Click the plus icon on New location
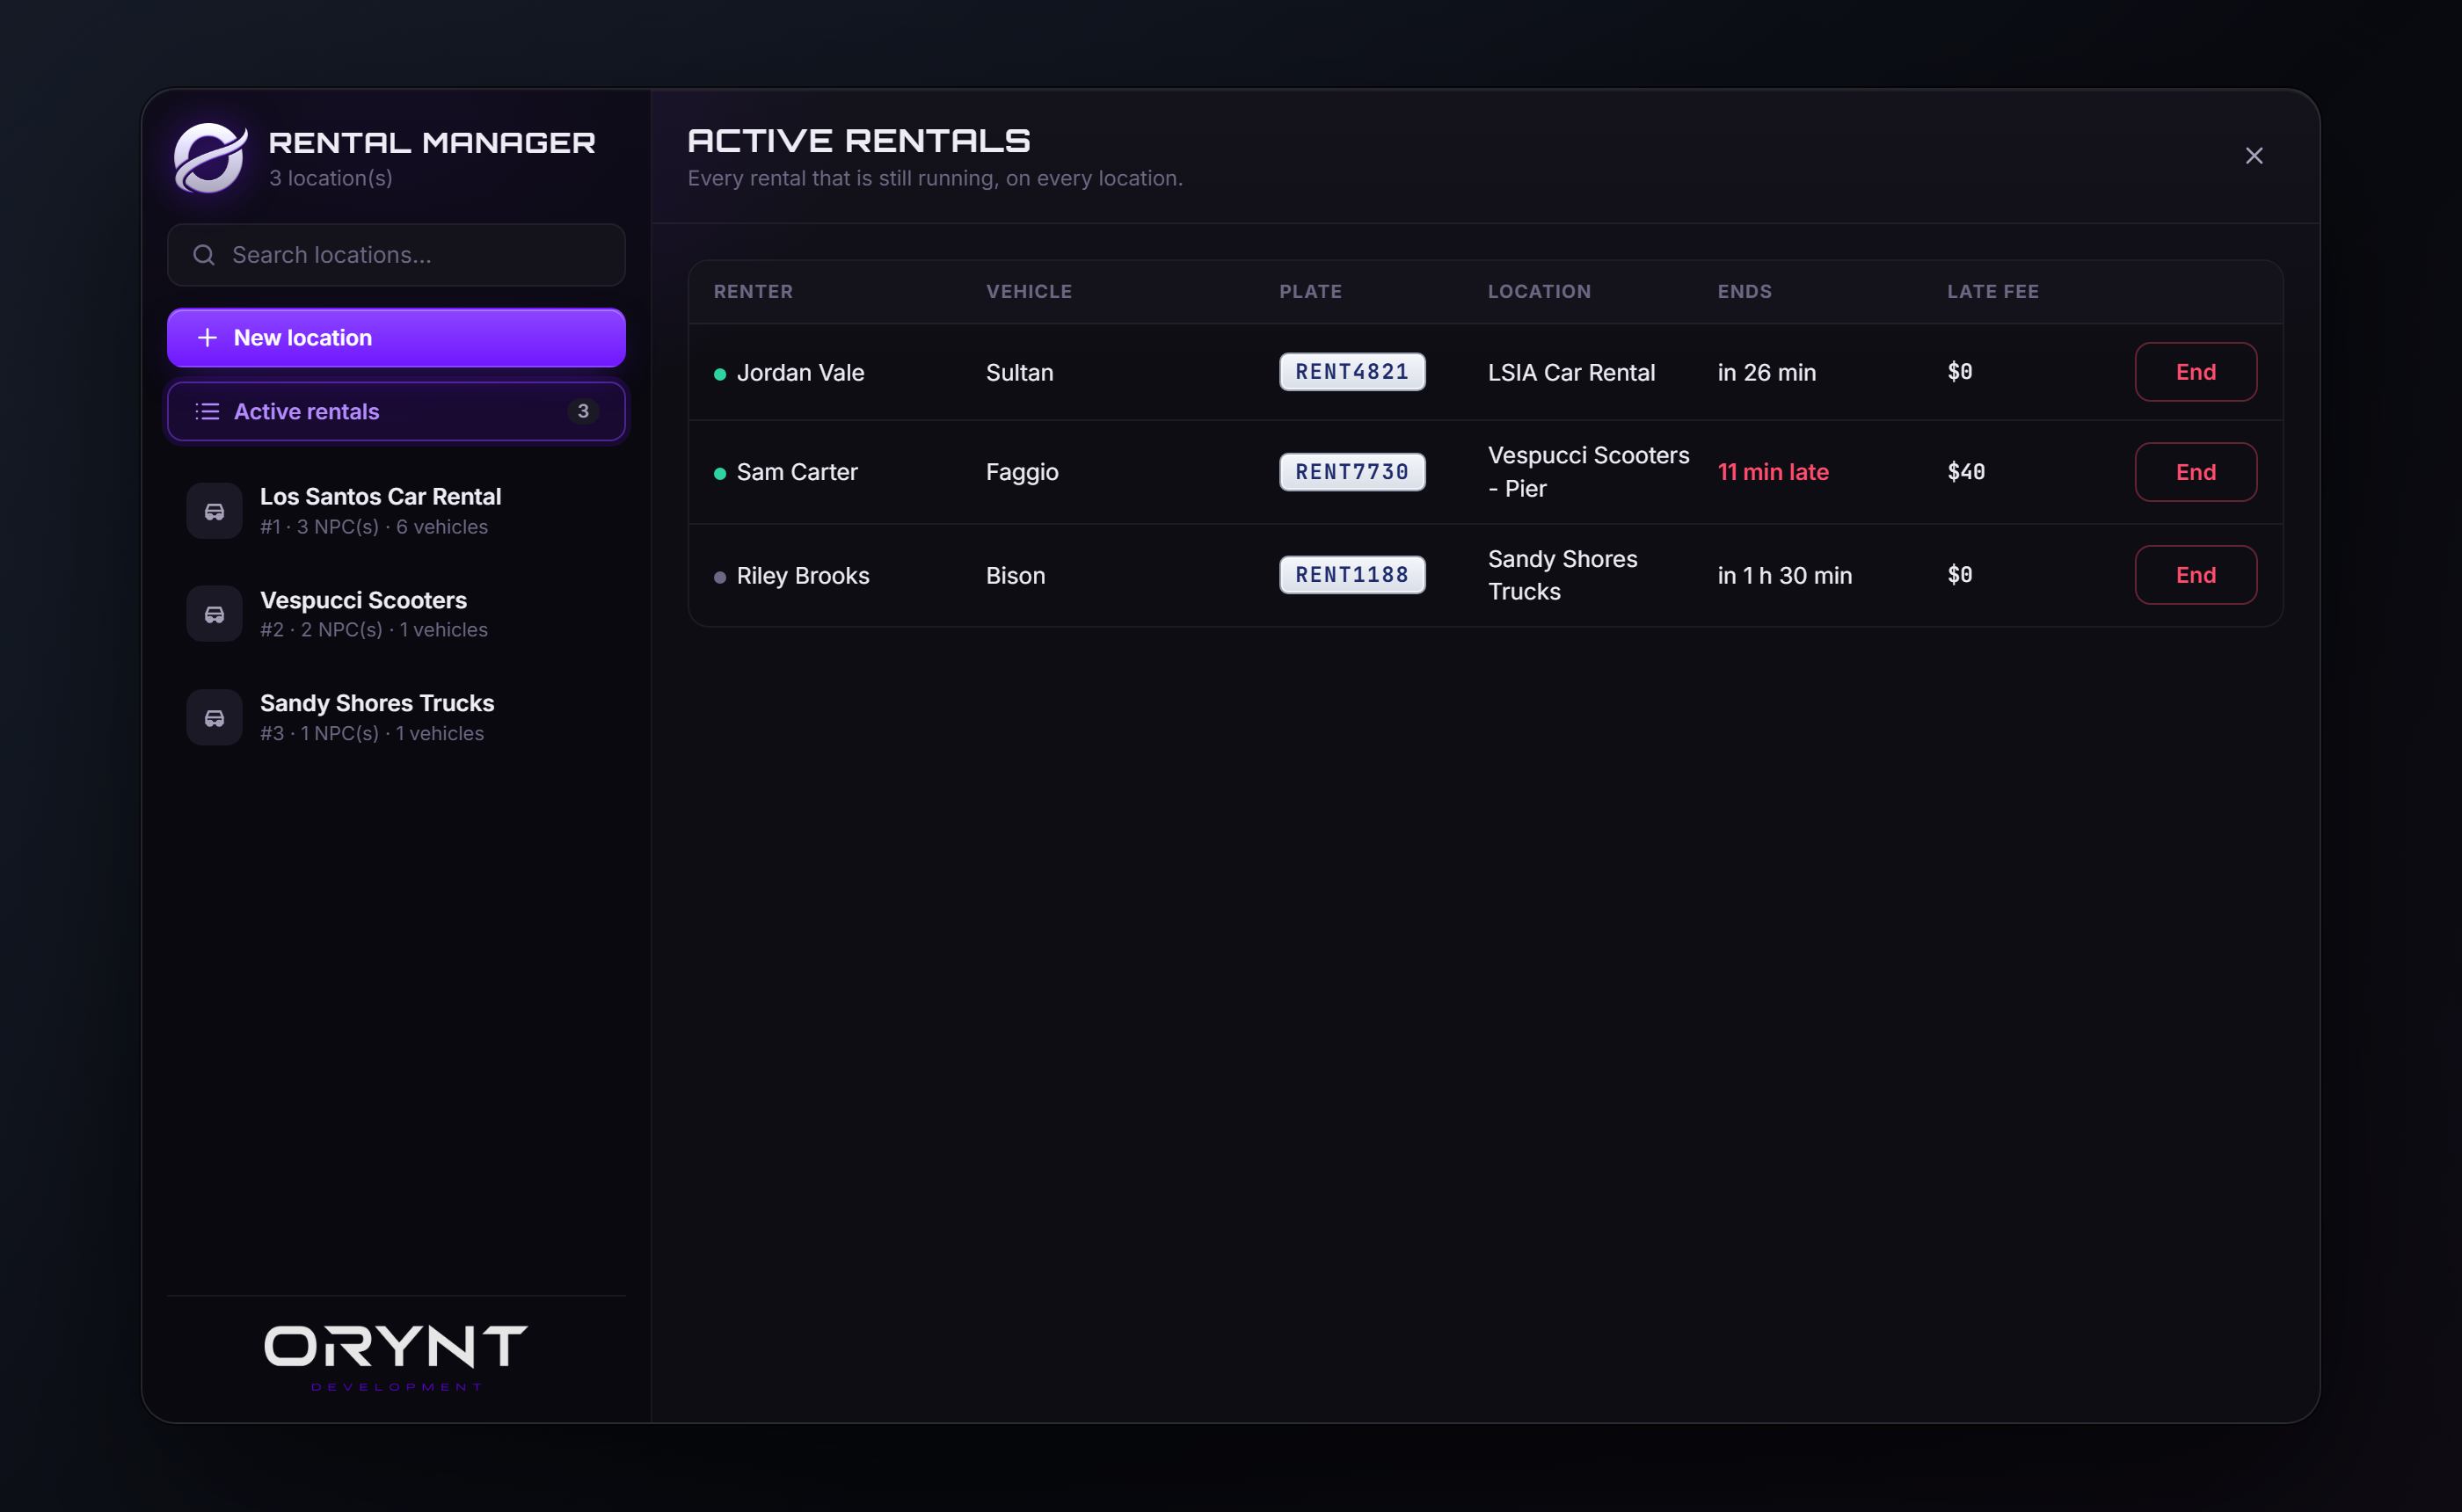The height and width of the screenshot is (1512, 2462). pyautogui.click(x=207, y=338)
